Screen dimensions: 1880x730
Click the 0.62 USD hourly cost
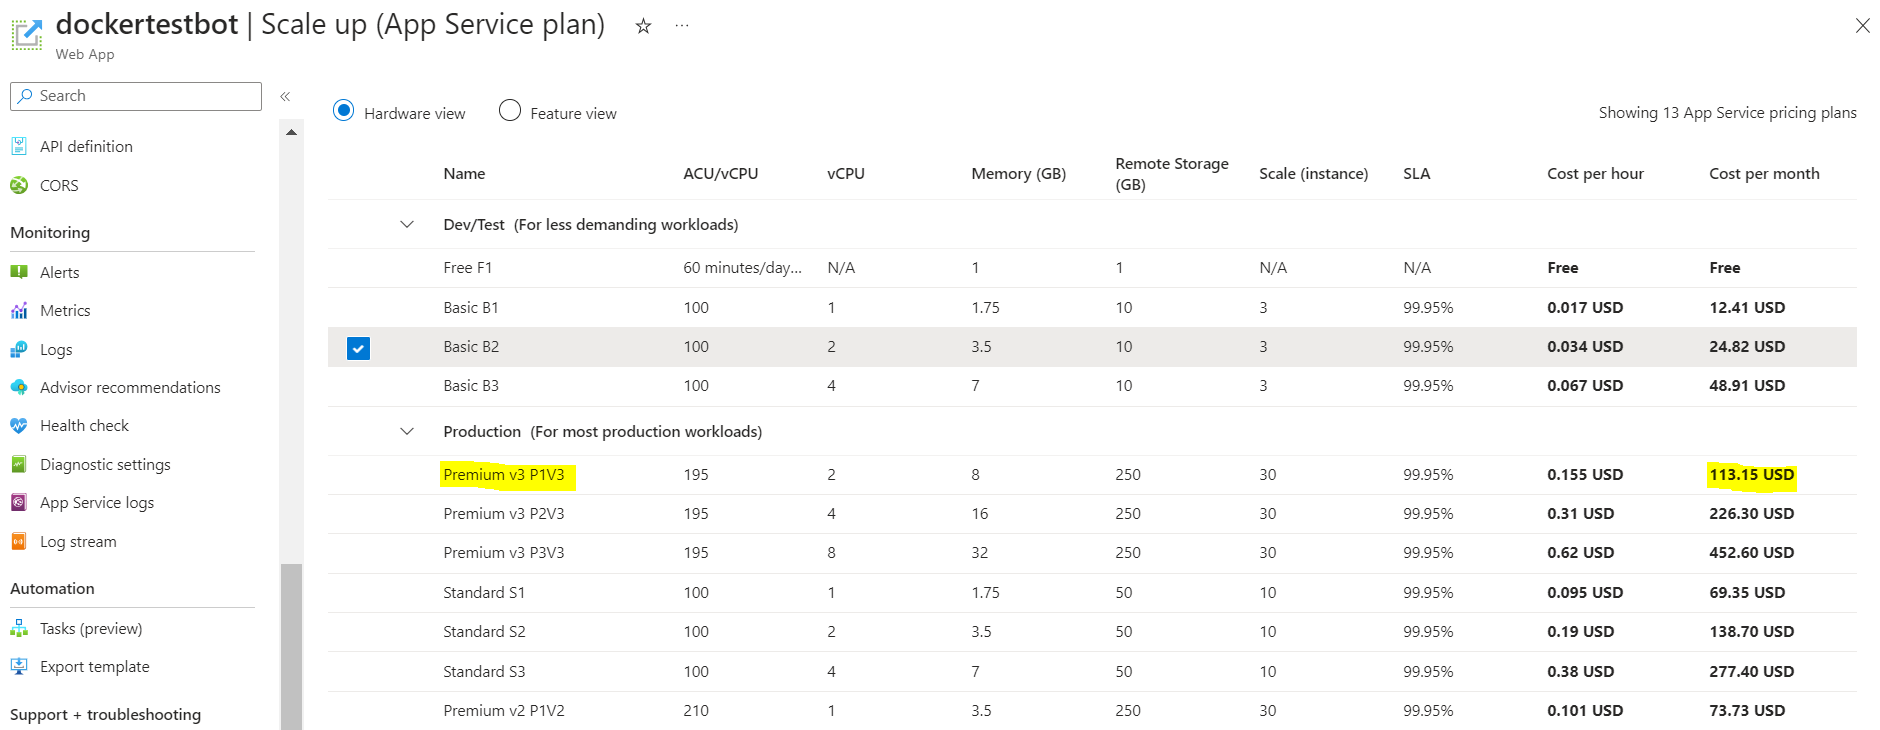pyautogui.click(x=1580, y=552)
